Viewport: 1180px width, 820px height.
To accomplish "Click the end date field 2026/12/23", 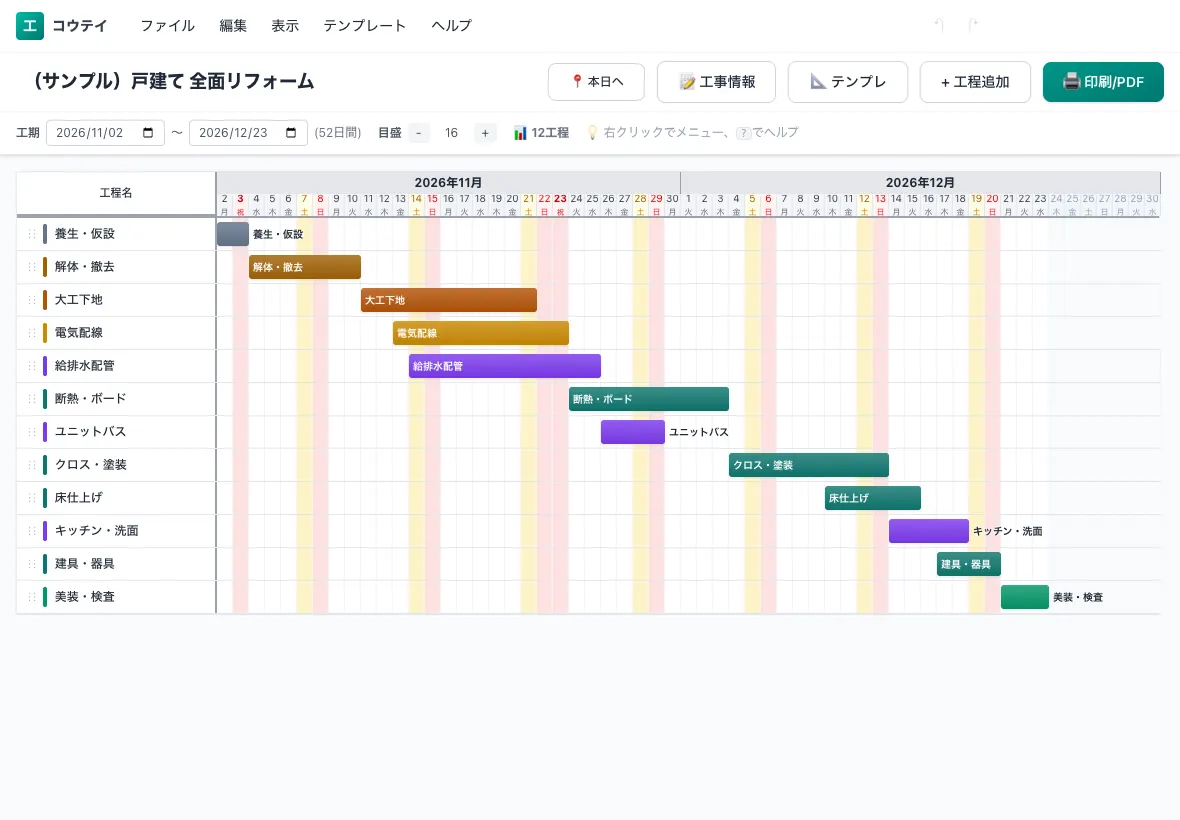I will click(x=248, y=133).
